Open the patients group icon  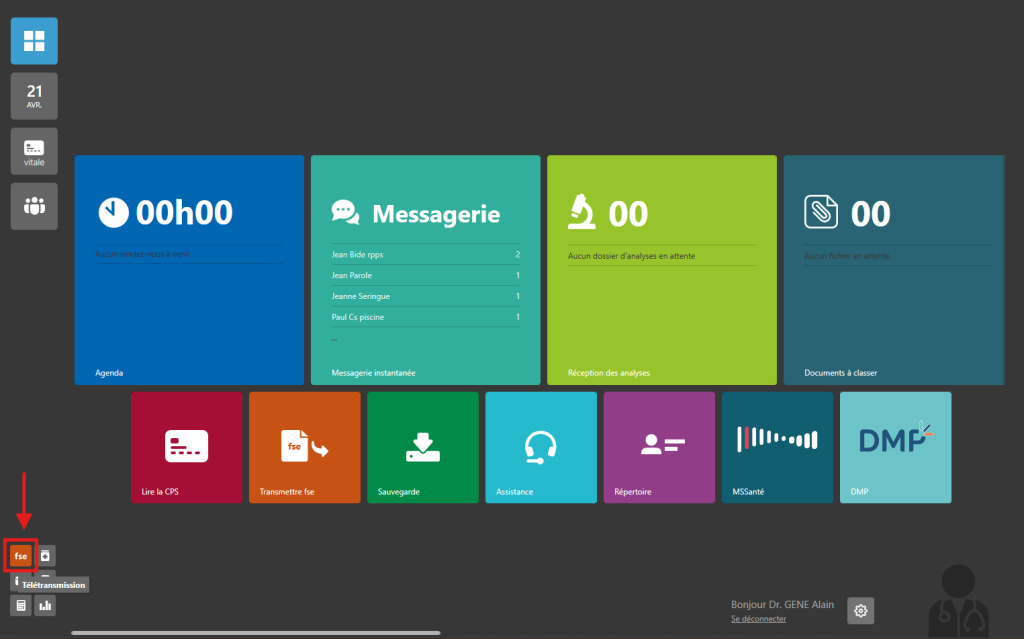34,206
